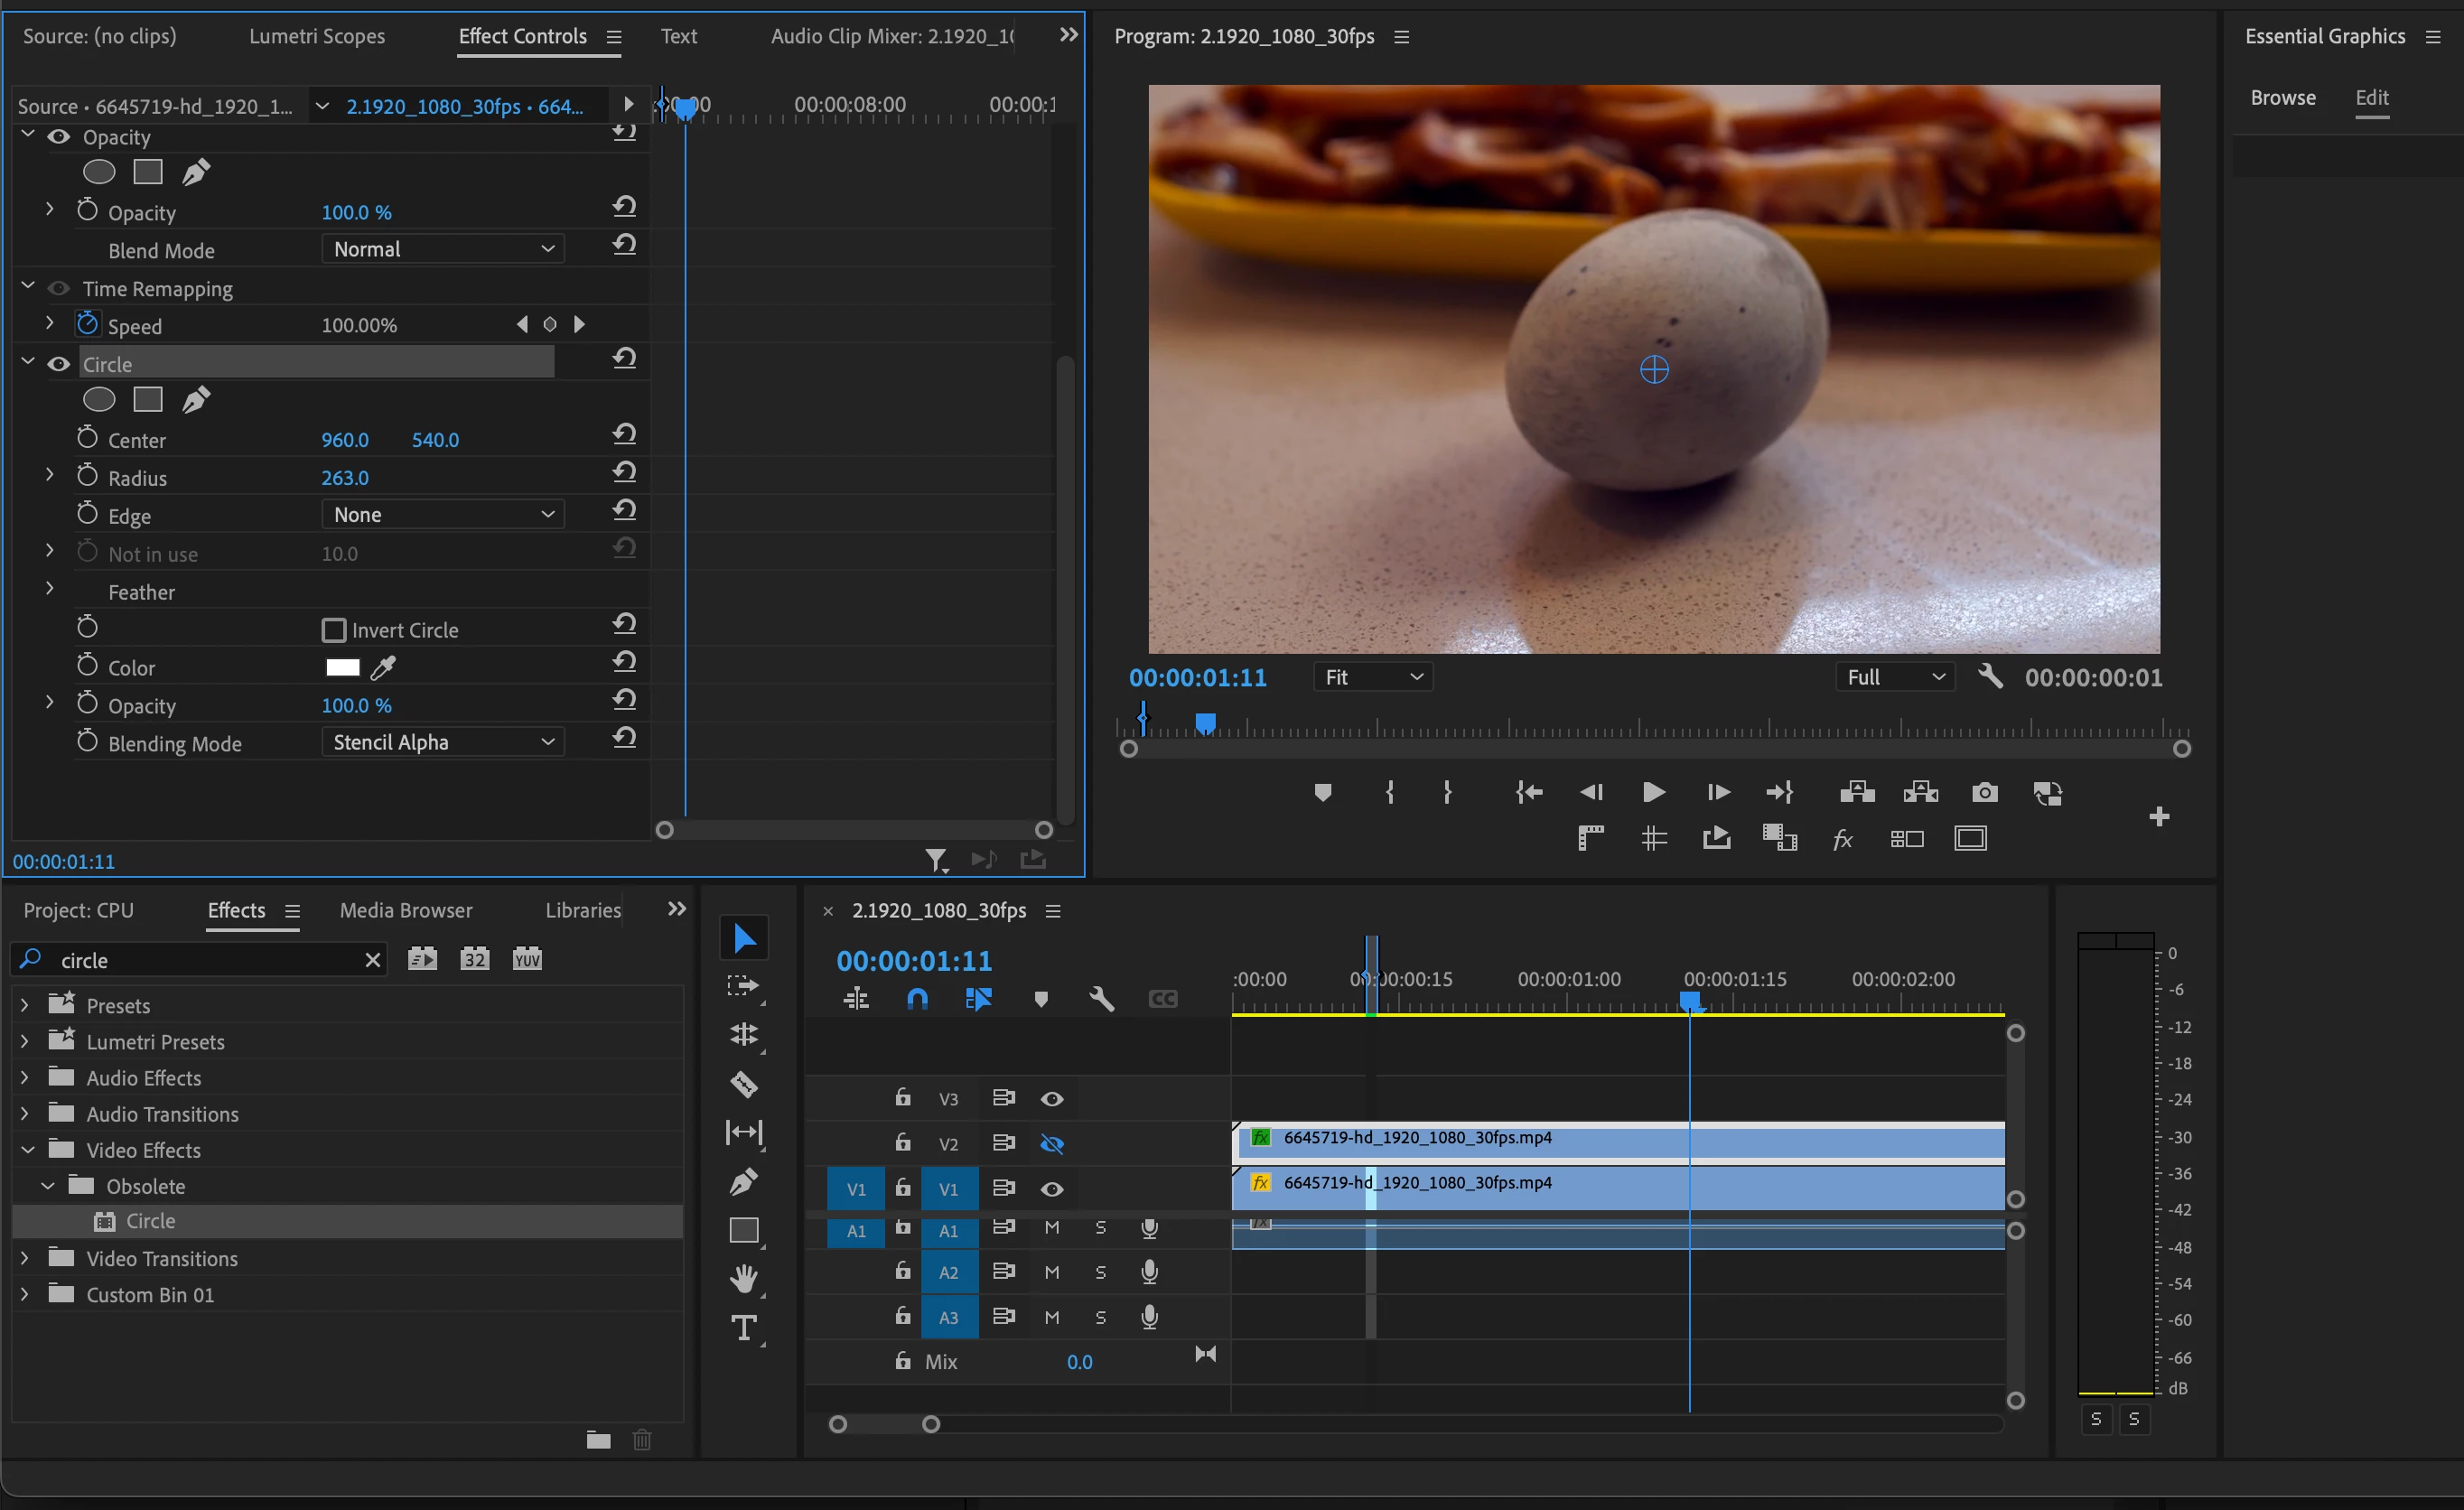Select the Razor tool

tap(743, 1084)
